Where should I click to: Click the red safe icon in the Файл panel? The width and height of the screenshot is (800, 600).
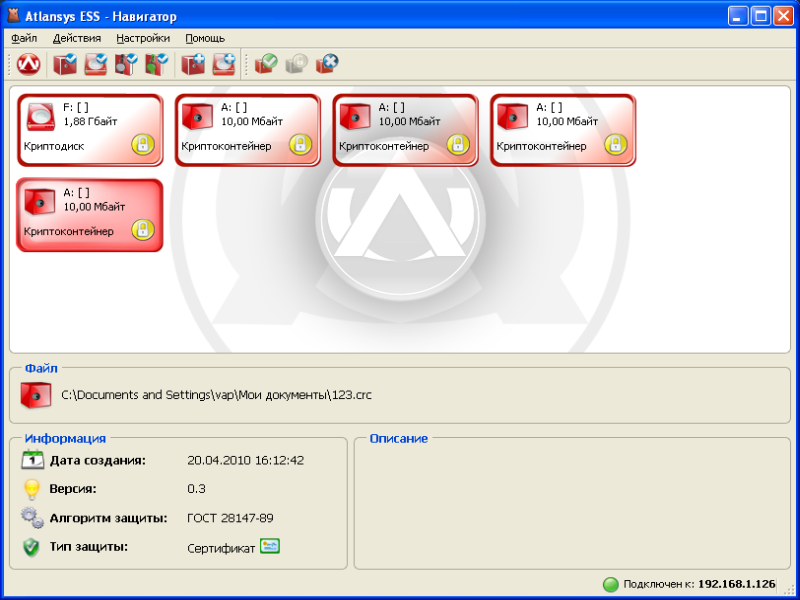click(x=36, y=395)
